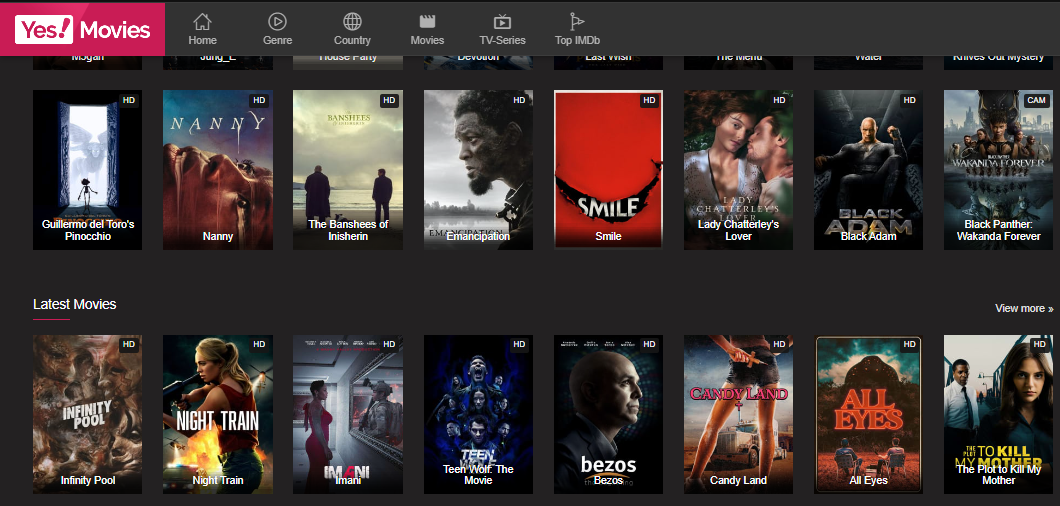
Task: Click the TV-Series television icon
Action: point(502,22)
